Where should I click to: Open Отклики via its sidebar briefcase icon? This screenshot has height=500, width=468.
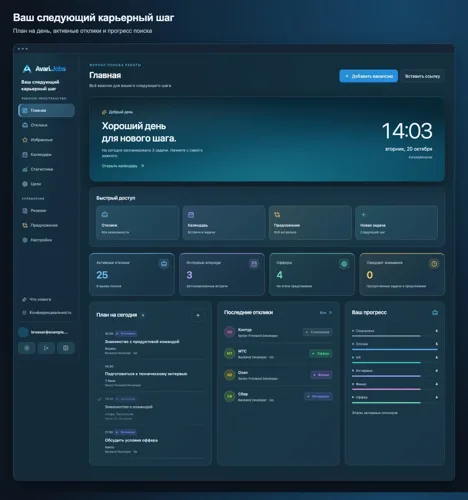pyautogui.click(x=25, y=125)
